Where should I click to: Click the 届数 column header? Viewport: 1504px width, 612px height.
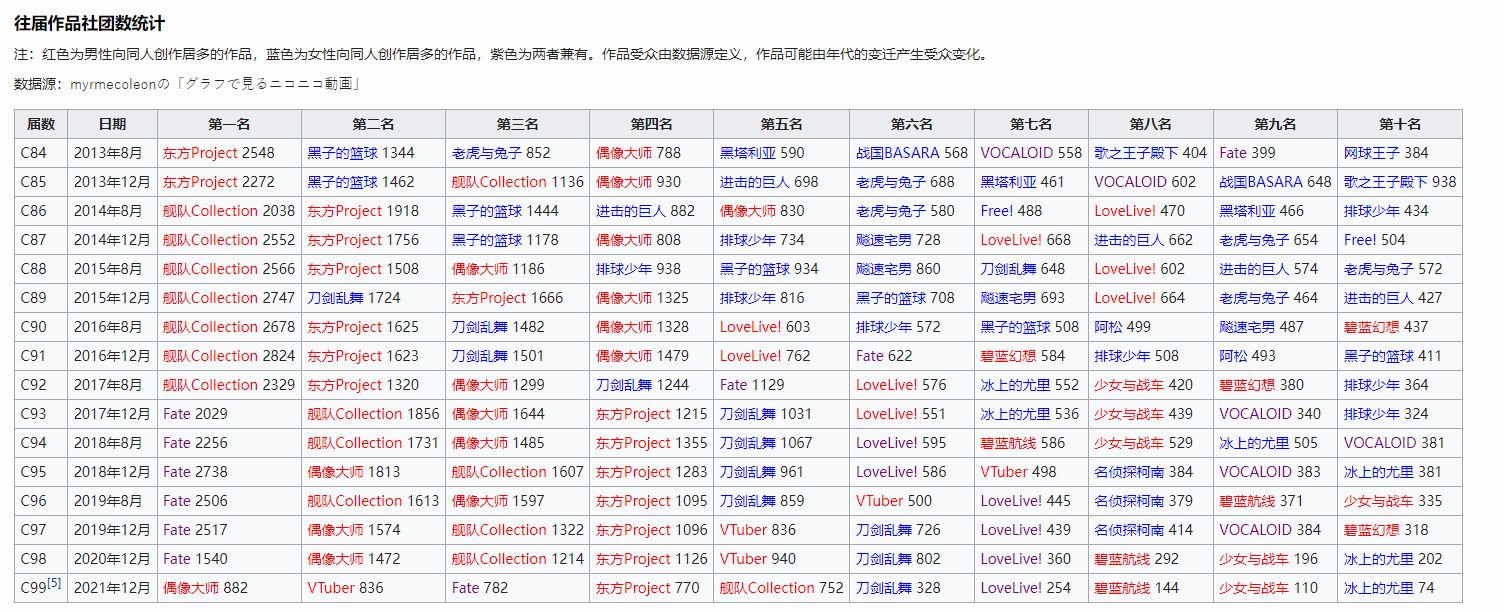coord(41,124)
